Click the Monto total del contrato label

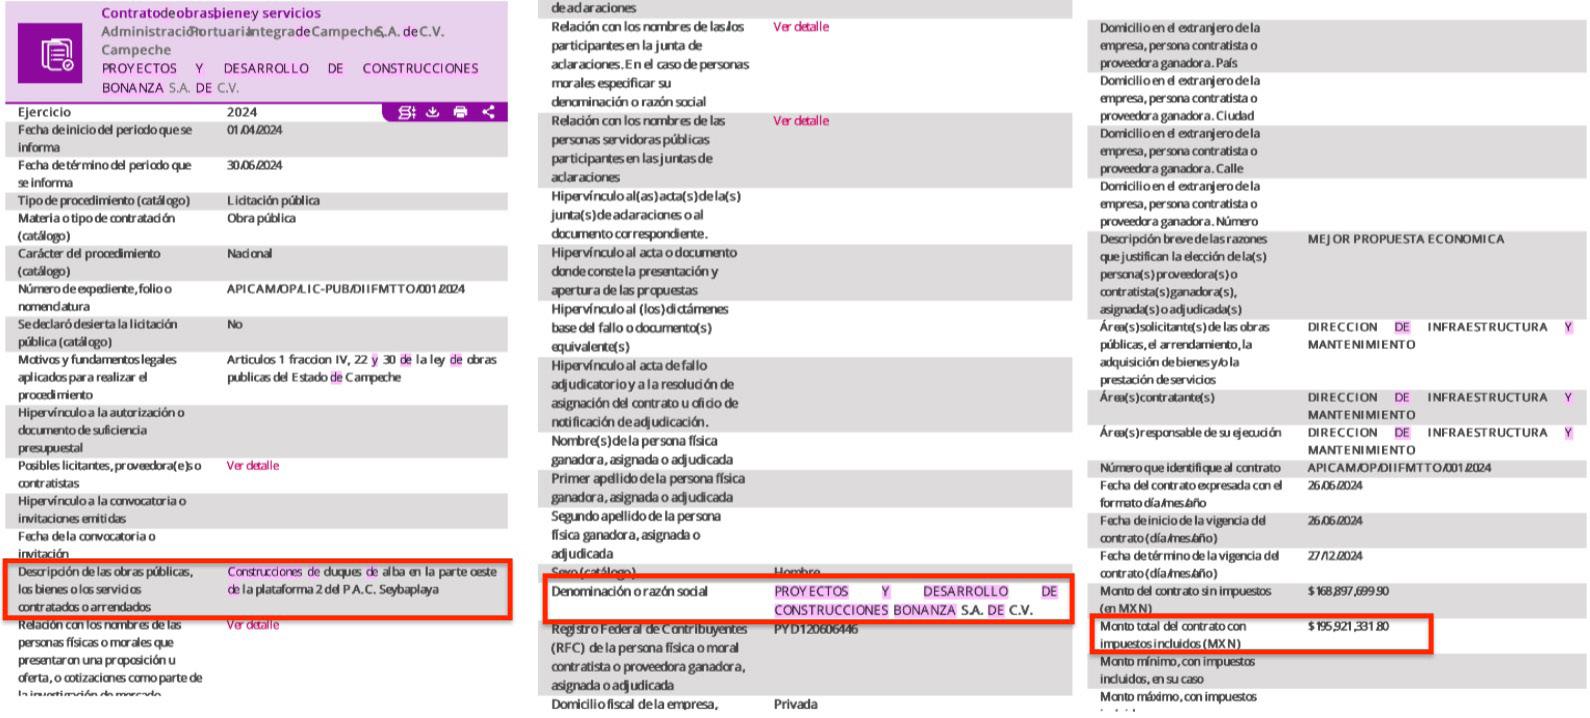[1173, 635]
